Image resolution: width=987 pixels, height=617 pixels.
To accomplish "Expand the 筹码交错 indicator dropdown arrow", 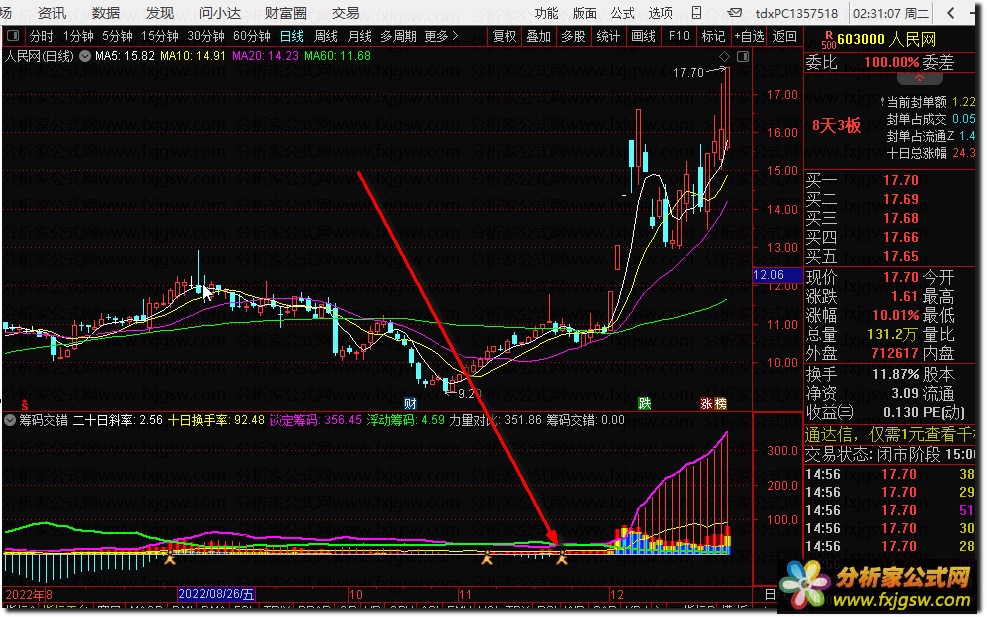I will tap(10, 420).
